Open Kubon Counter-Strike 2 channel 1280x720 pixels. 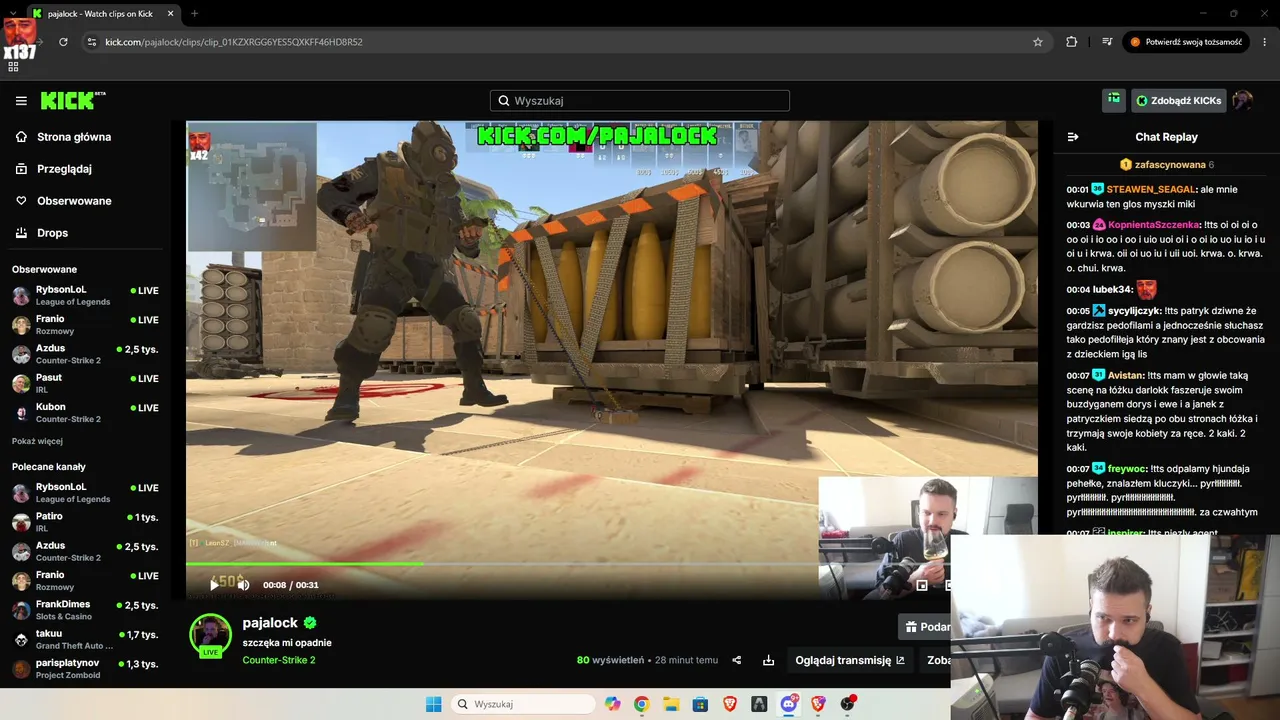point(85,413)
